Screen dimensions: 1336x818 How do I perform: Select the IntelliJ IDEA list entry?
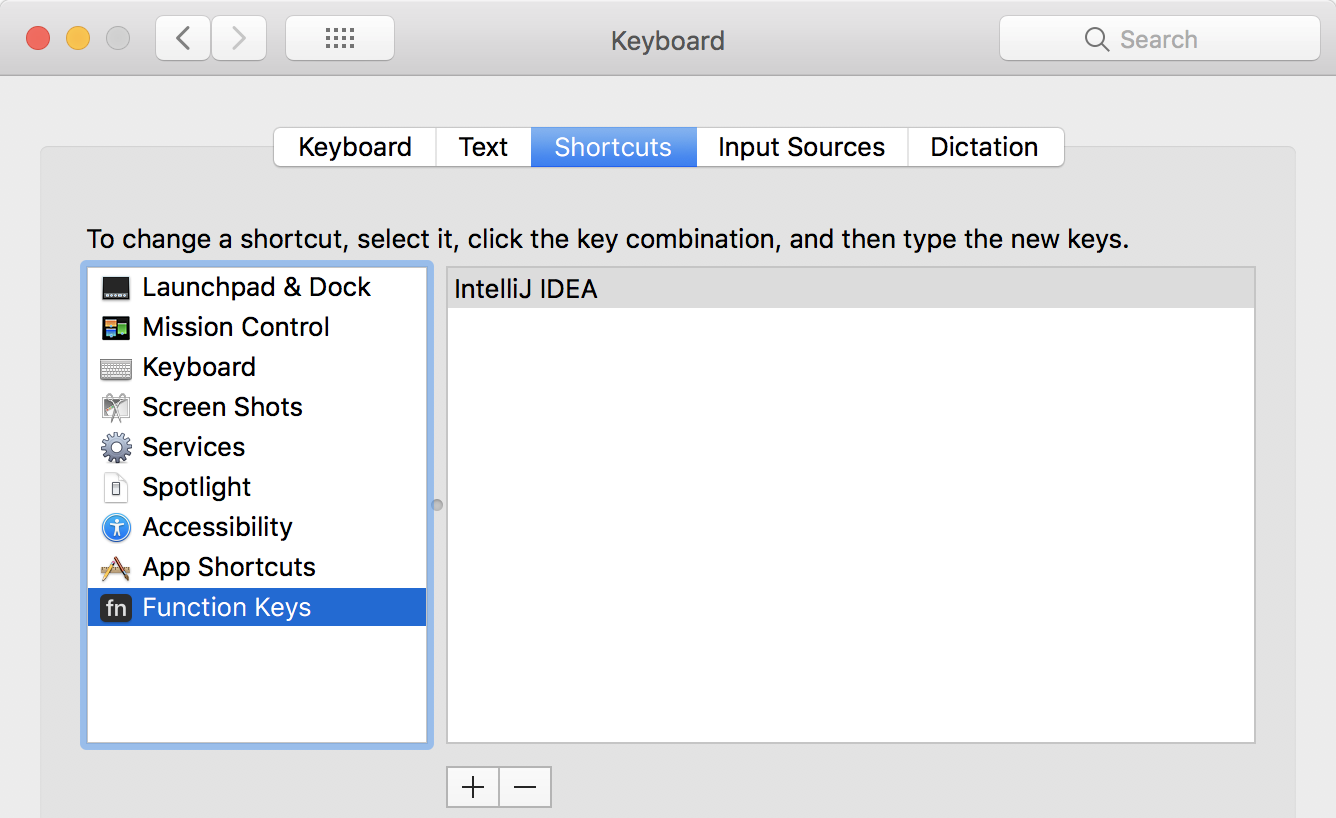[x=850, y=289]
